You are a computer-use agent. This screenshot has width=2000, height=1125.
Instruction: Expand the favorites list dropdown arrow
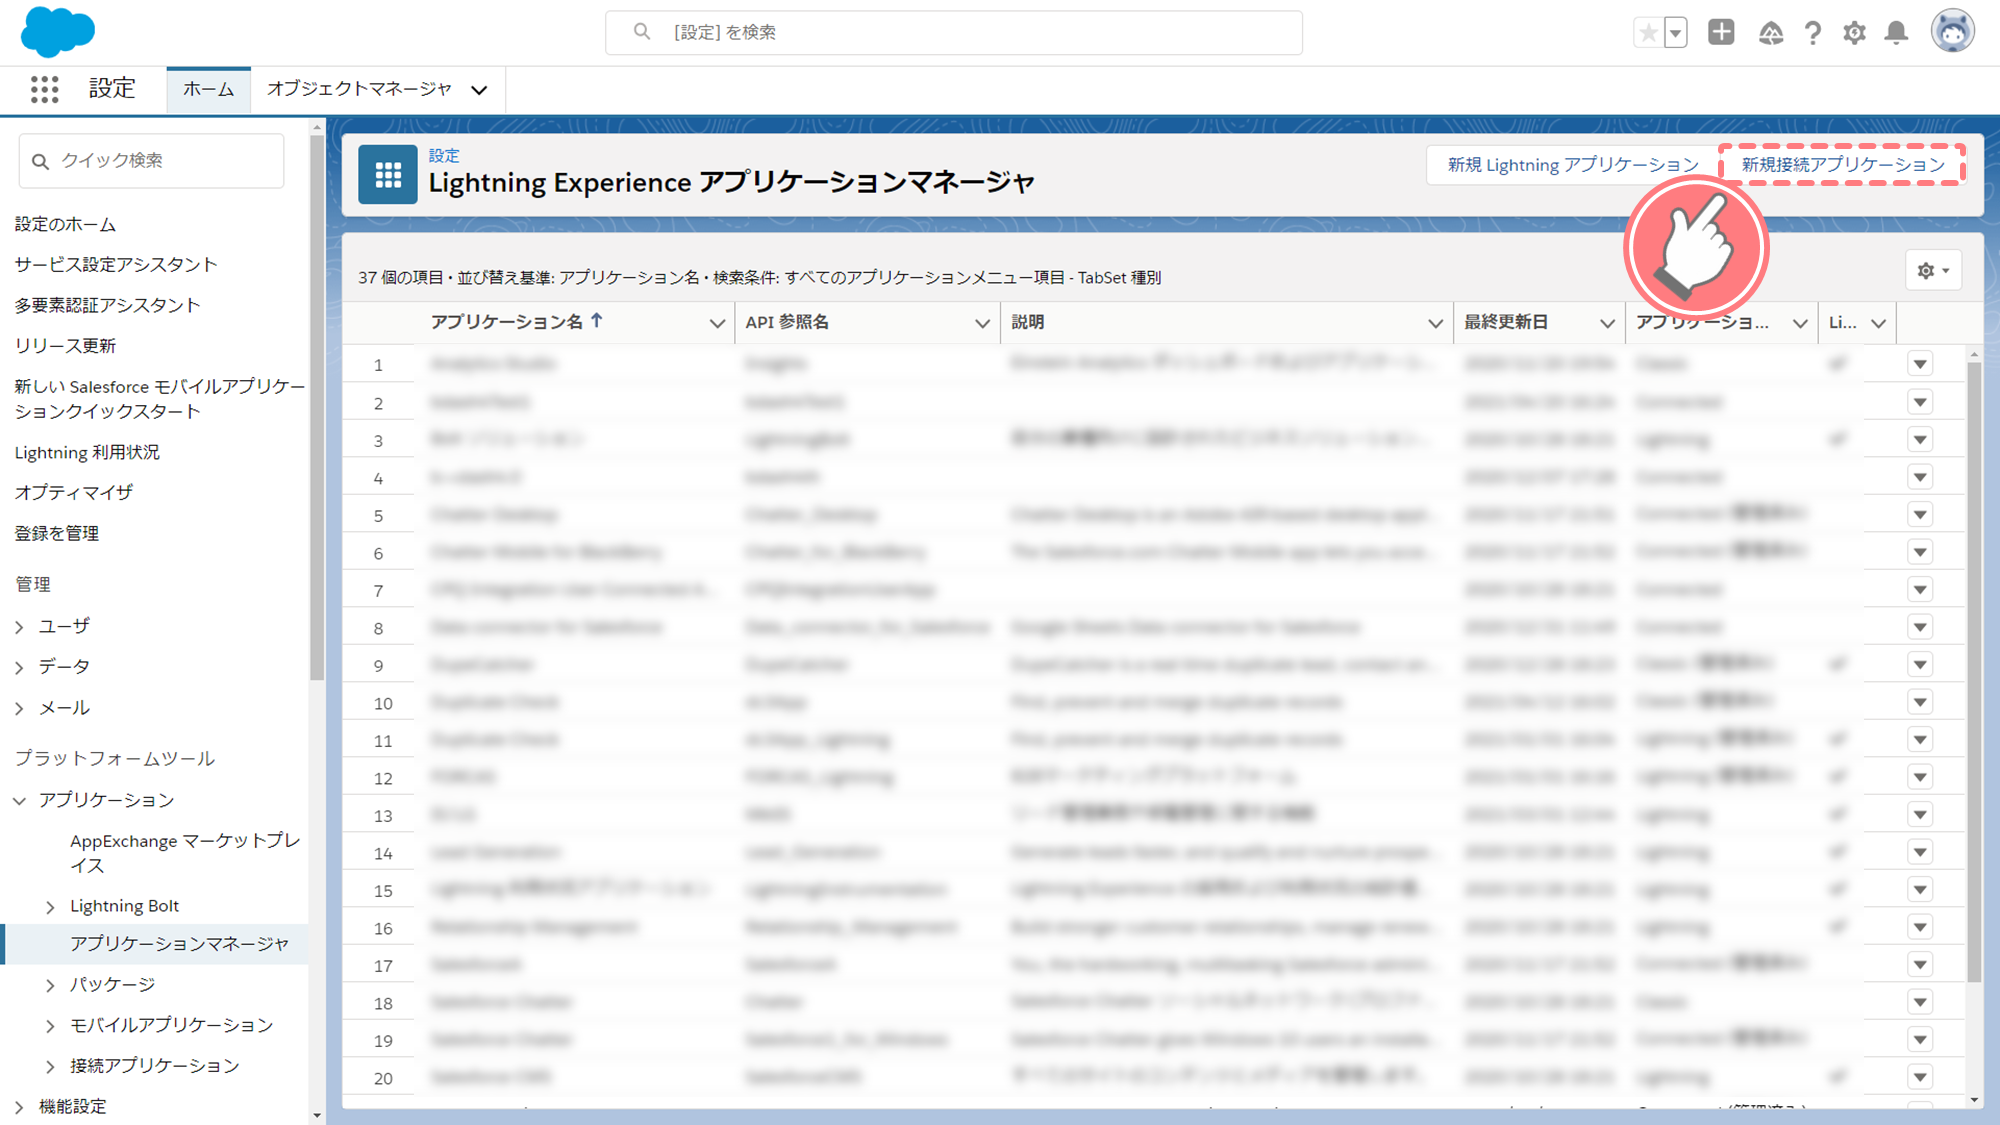click(x=1676, y=33)
